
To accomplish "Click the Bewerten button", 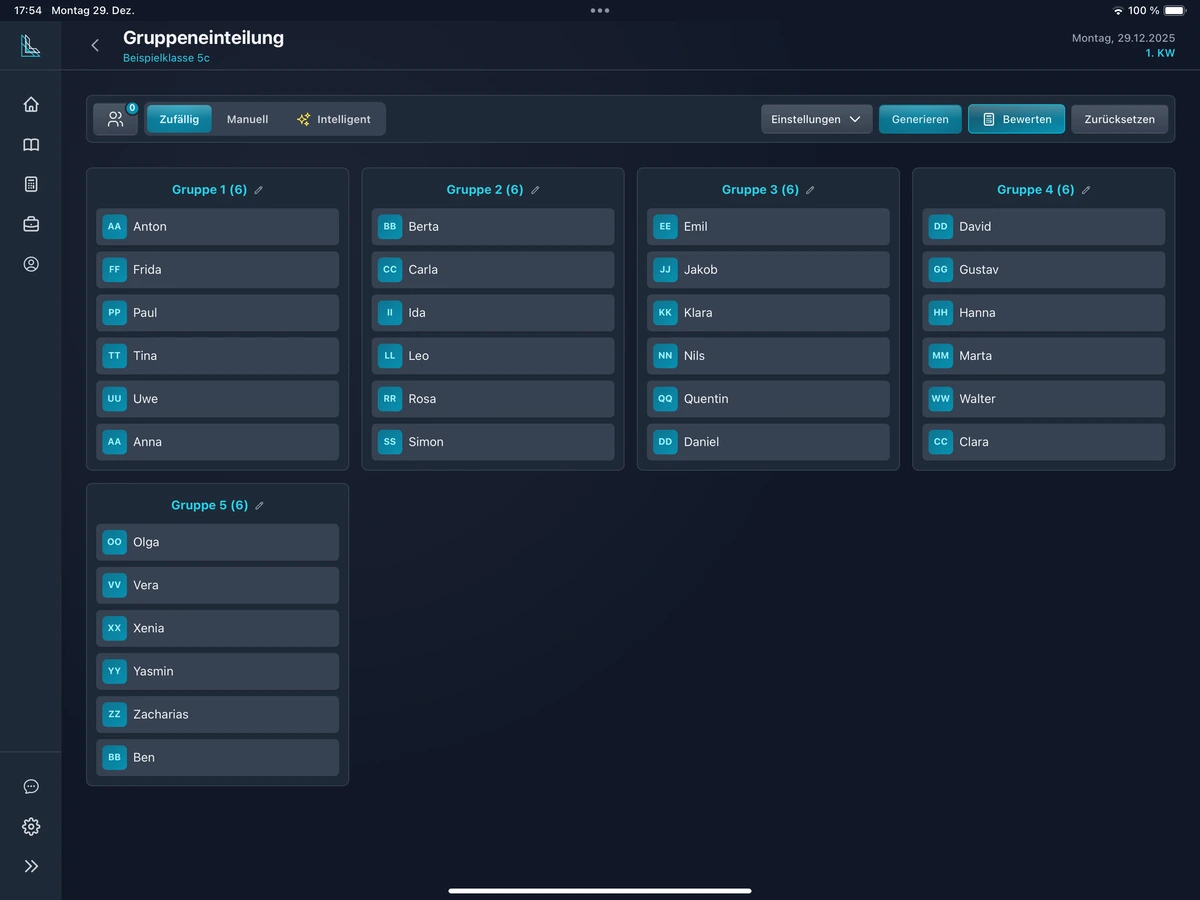I will (x=1016, y=119).
